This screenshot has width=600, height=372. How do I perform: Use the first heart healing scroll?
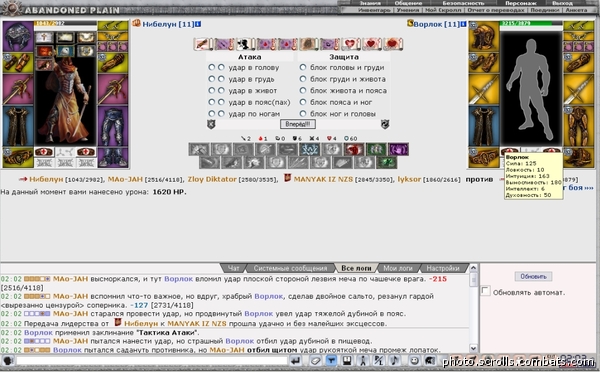pos(350,44)
